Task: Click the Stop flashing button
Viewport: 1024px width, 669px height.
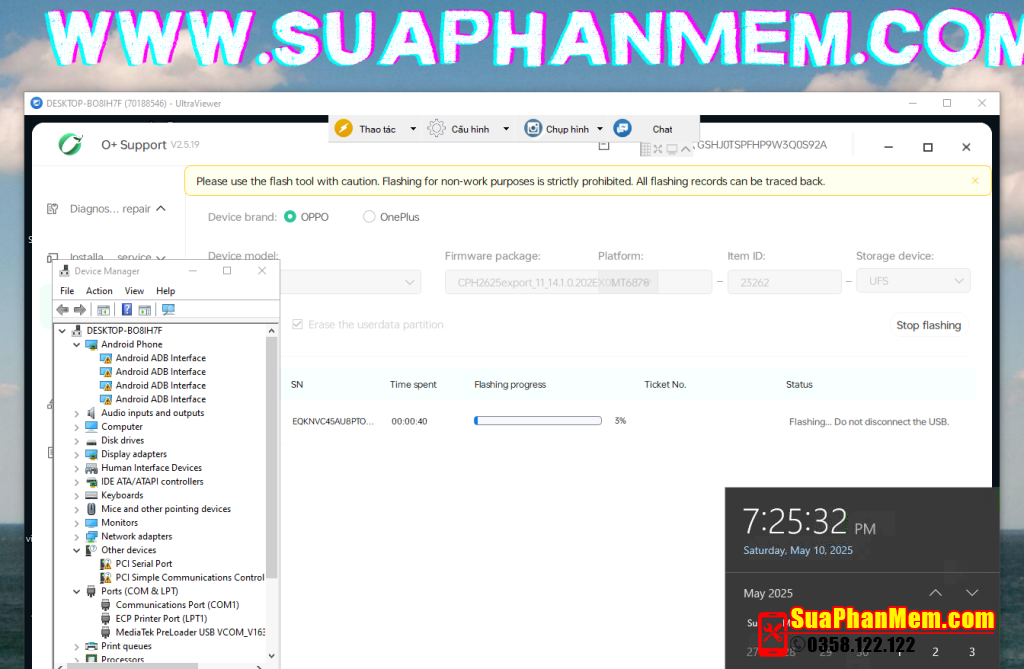Action: click(928, 325)
